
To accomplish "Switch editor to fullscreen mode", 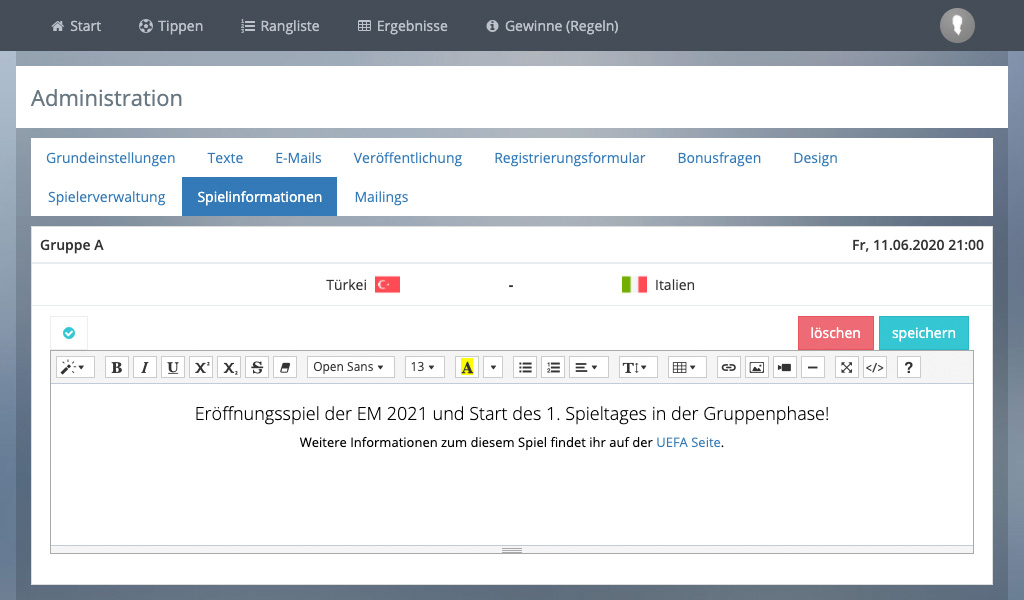I will [847, 367].
